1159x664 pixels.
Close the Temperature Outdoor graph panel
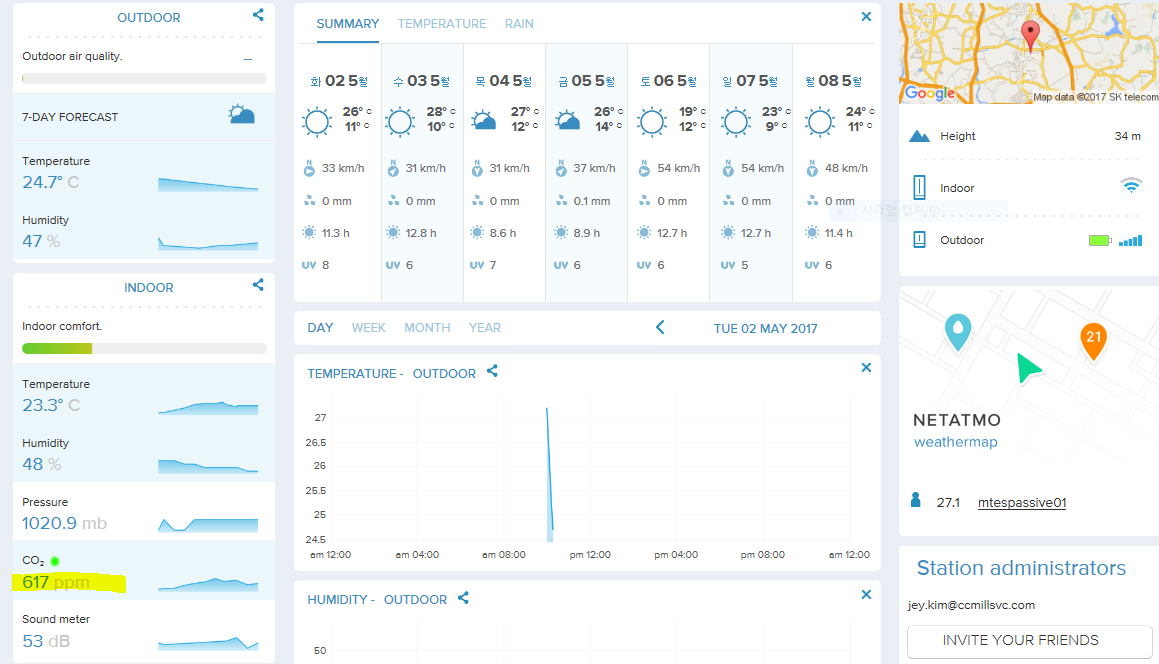click(866, 368)
